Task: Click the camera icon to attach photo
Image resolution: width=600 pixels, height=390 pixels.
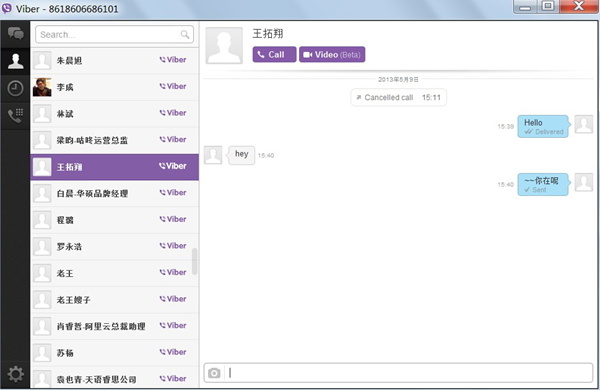Action: coord(214,373)
